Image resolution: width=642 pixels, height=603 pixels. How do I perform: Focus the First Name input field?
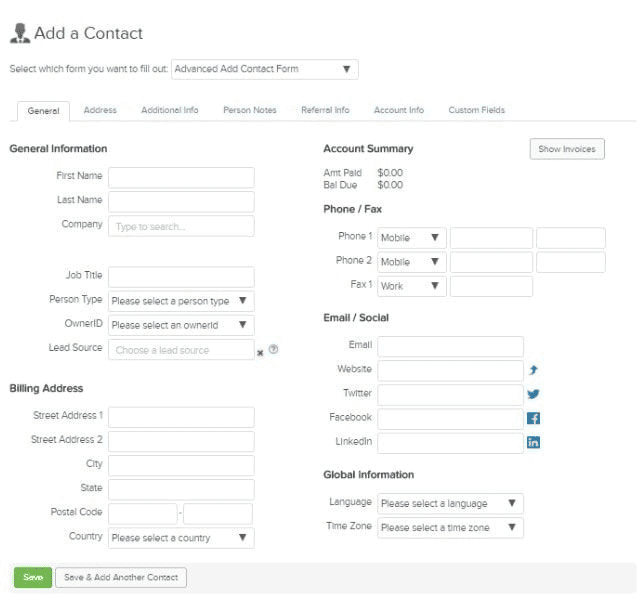pyautogui.click(x=181, y=177)
